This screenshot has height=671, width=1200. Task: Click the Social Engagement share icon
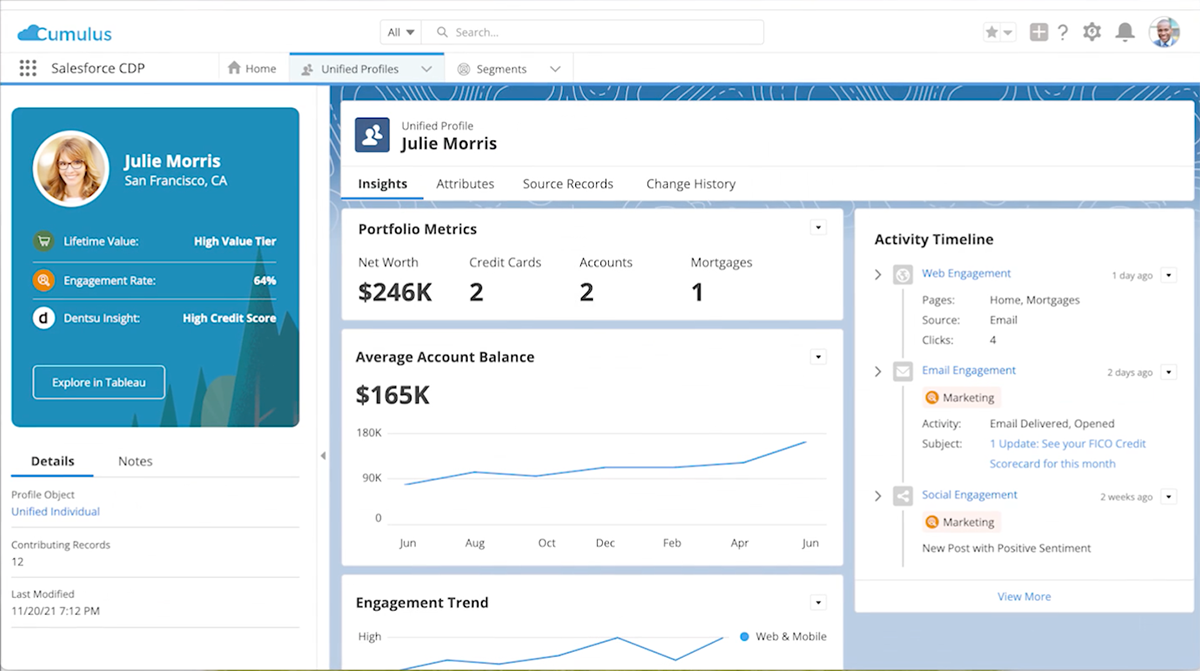coord(903,495)
